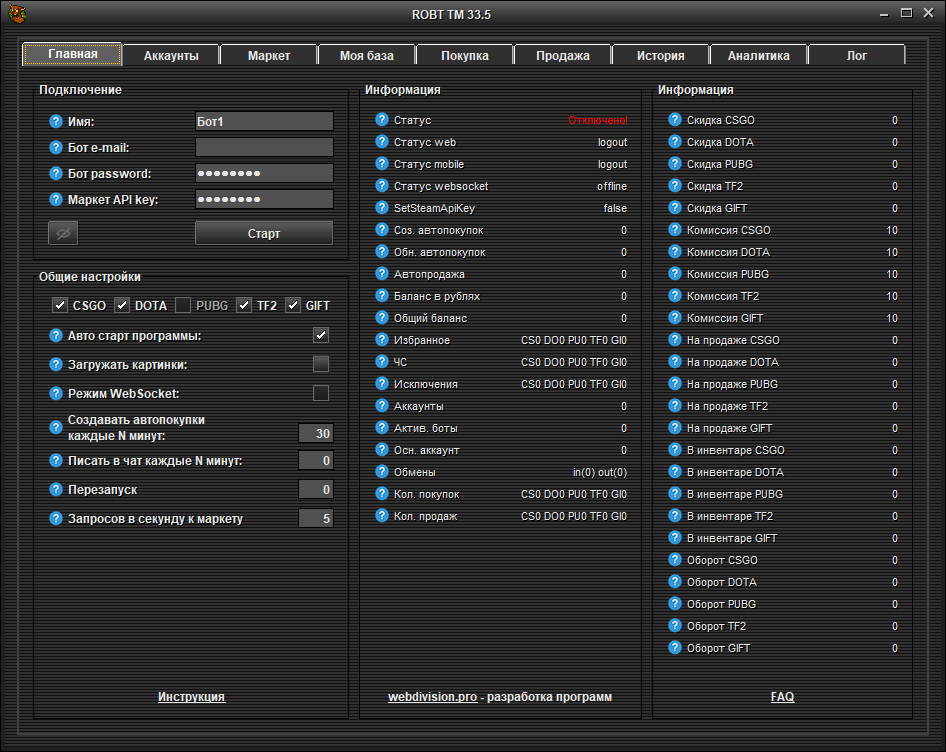This screenshot has height=752, width=946.
Task: Open the Аккаунты tab
Action: 171,56
